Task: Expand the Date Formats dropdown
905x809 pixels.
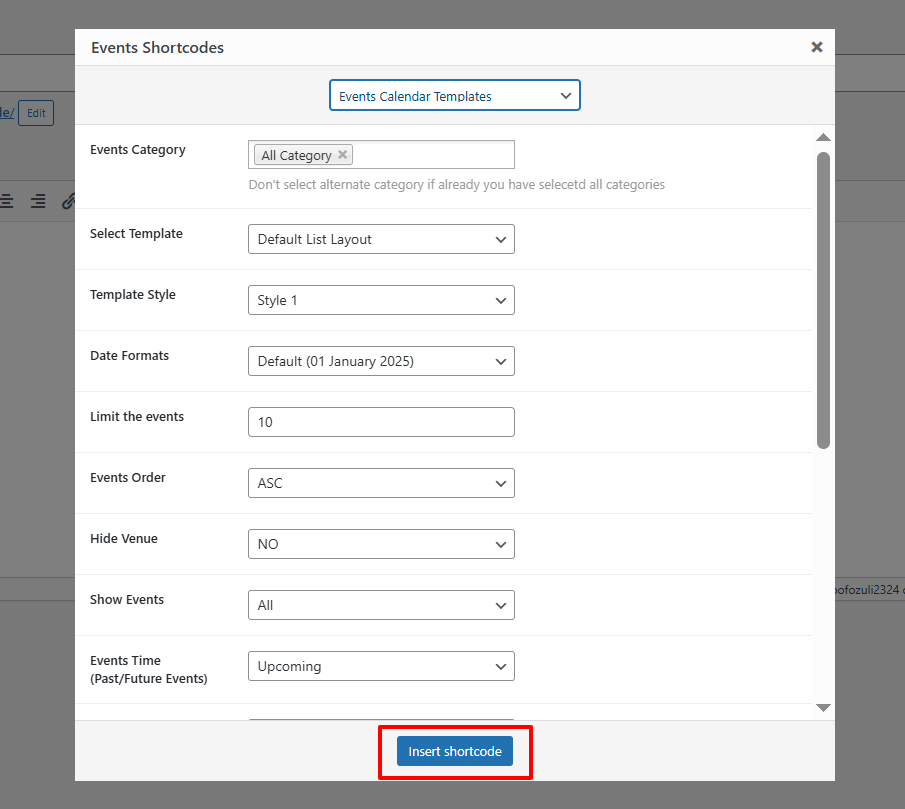Action: pos(381,361)
